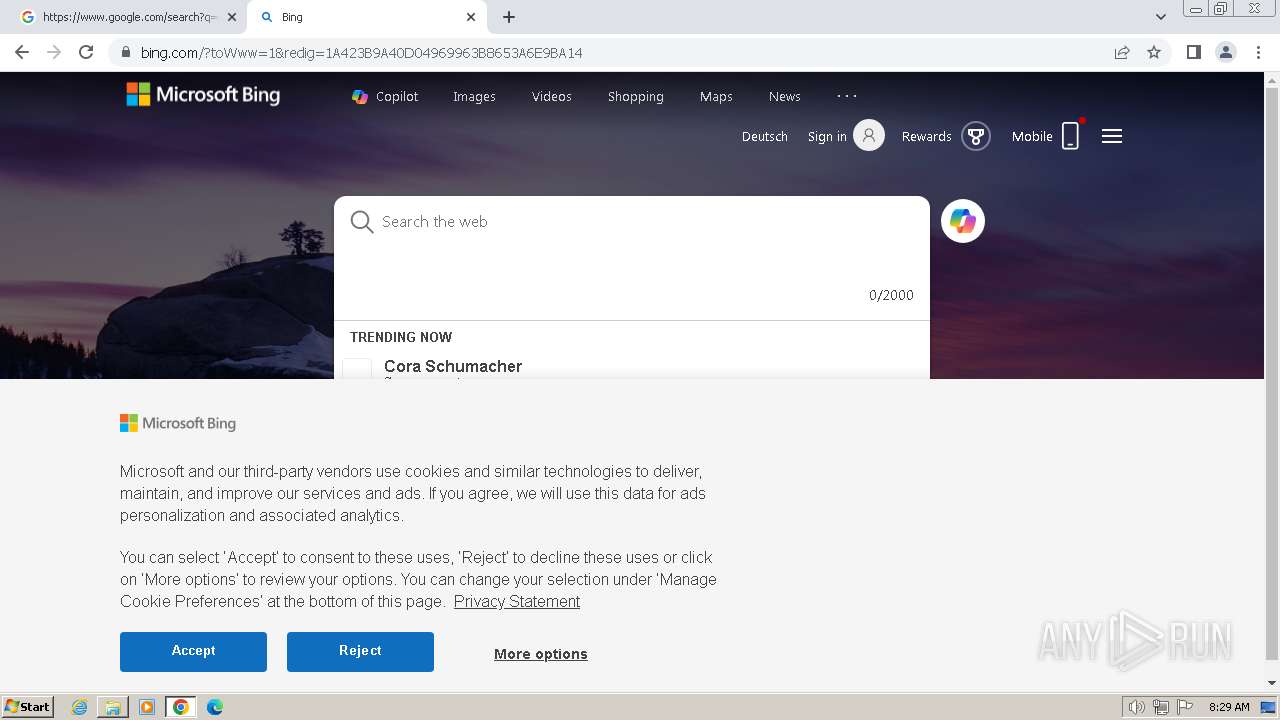This screenshot has width=1280, height=720.
Task: Launch Internet Explorer from taskbar
Action: [x=80, y=707]
